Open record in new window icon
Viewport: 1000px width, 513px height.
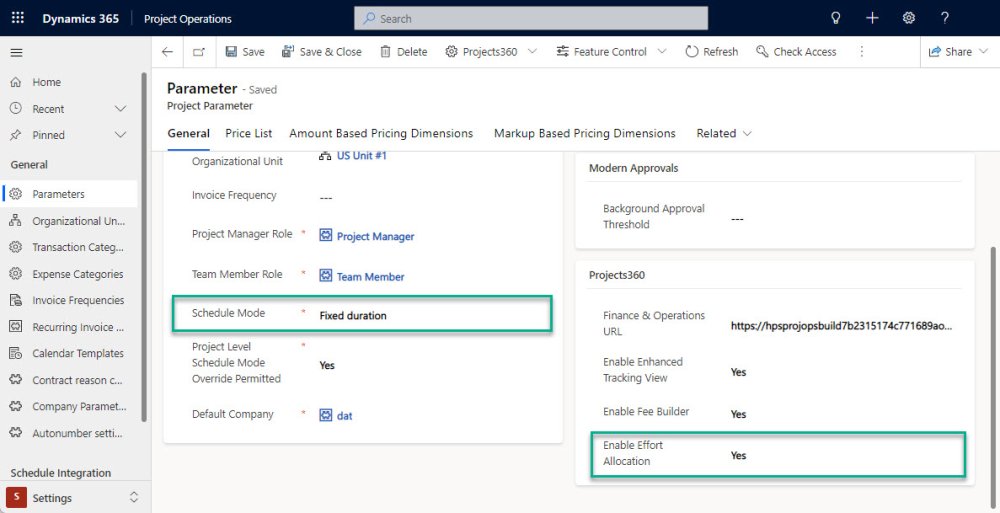[199, 52]
